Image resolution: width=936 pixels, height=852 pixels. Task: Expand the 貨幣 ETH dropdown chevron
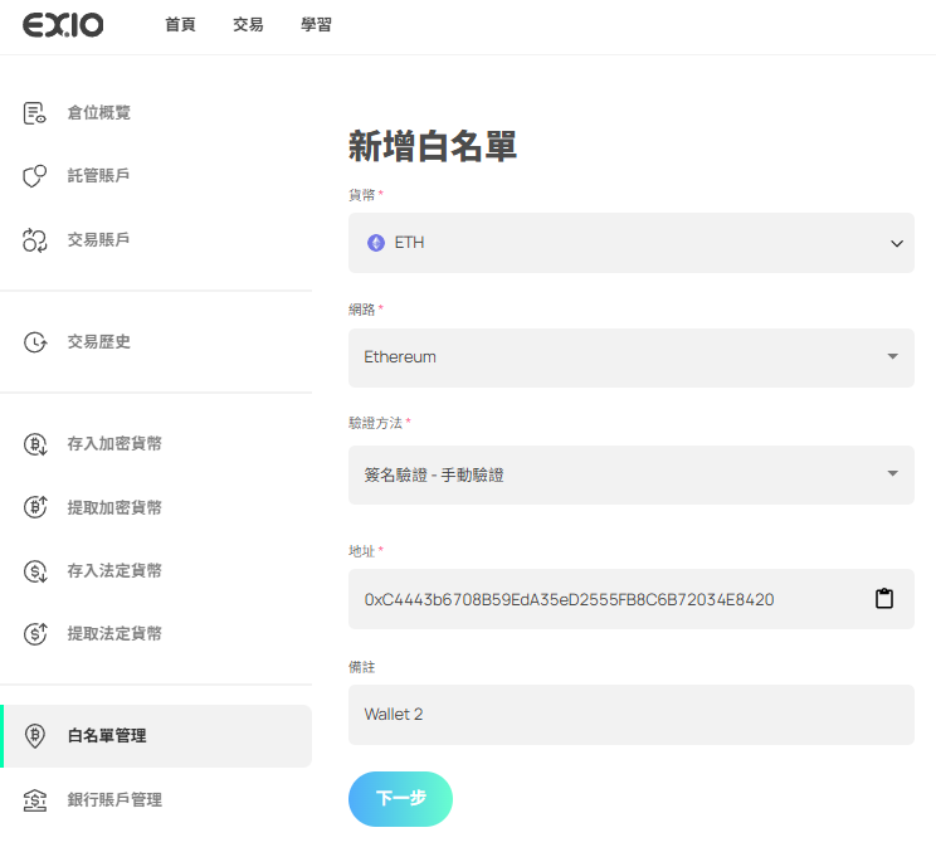(x=896, y=243)
